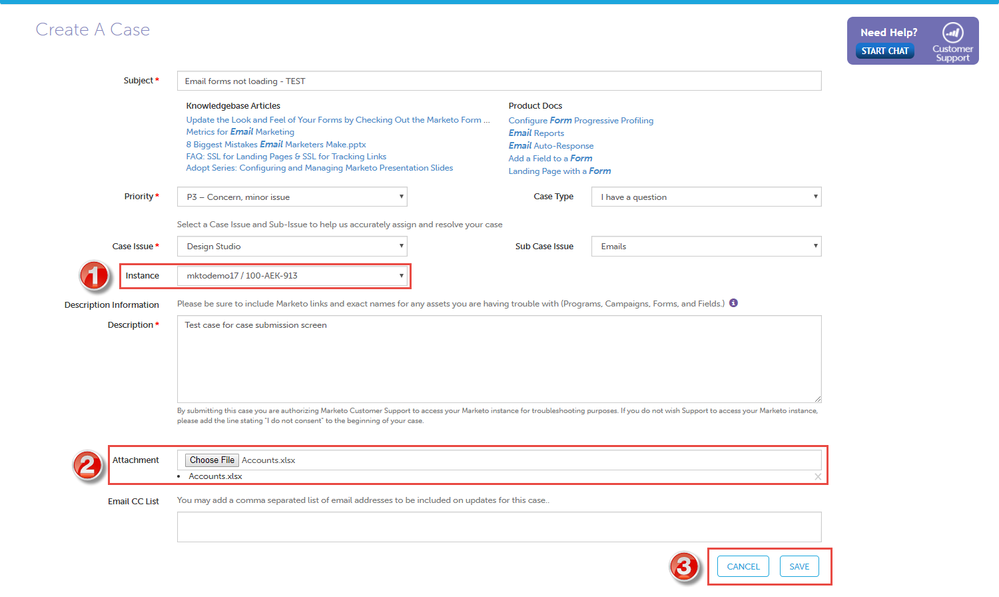
Task: Click the 'Select a Case Issue and Sub-Issue' hint text
Action: (x=340, y=224)
